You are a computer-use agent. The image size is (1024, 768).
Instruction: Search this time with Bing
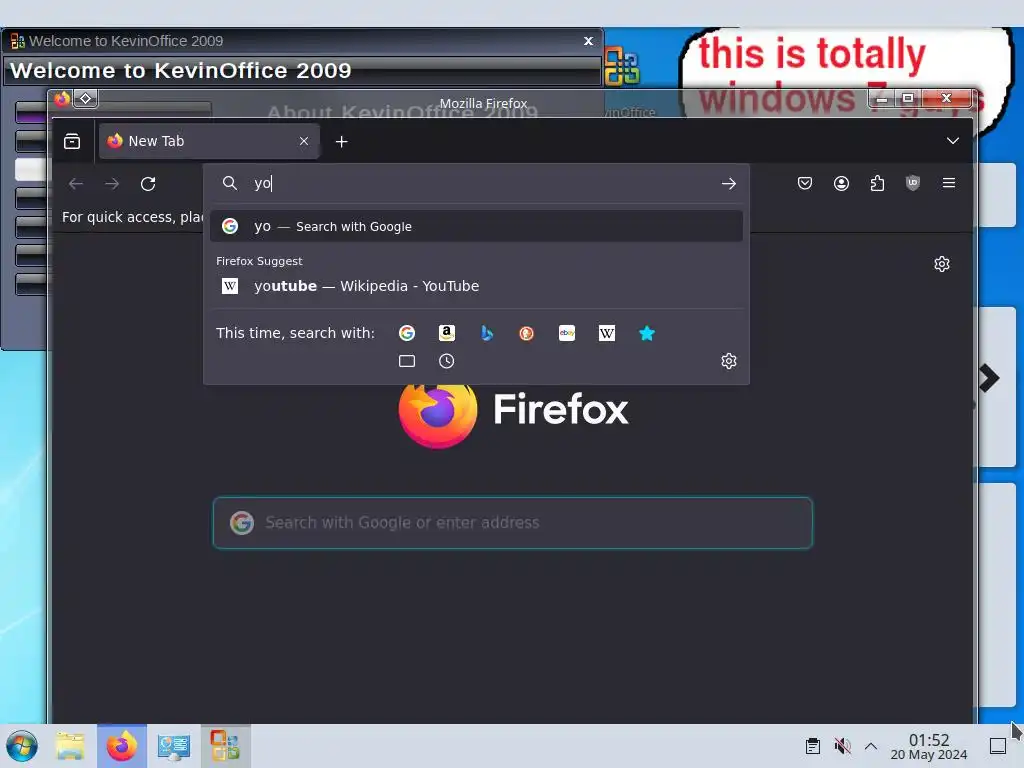tap(487, 333)
